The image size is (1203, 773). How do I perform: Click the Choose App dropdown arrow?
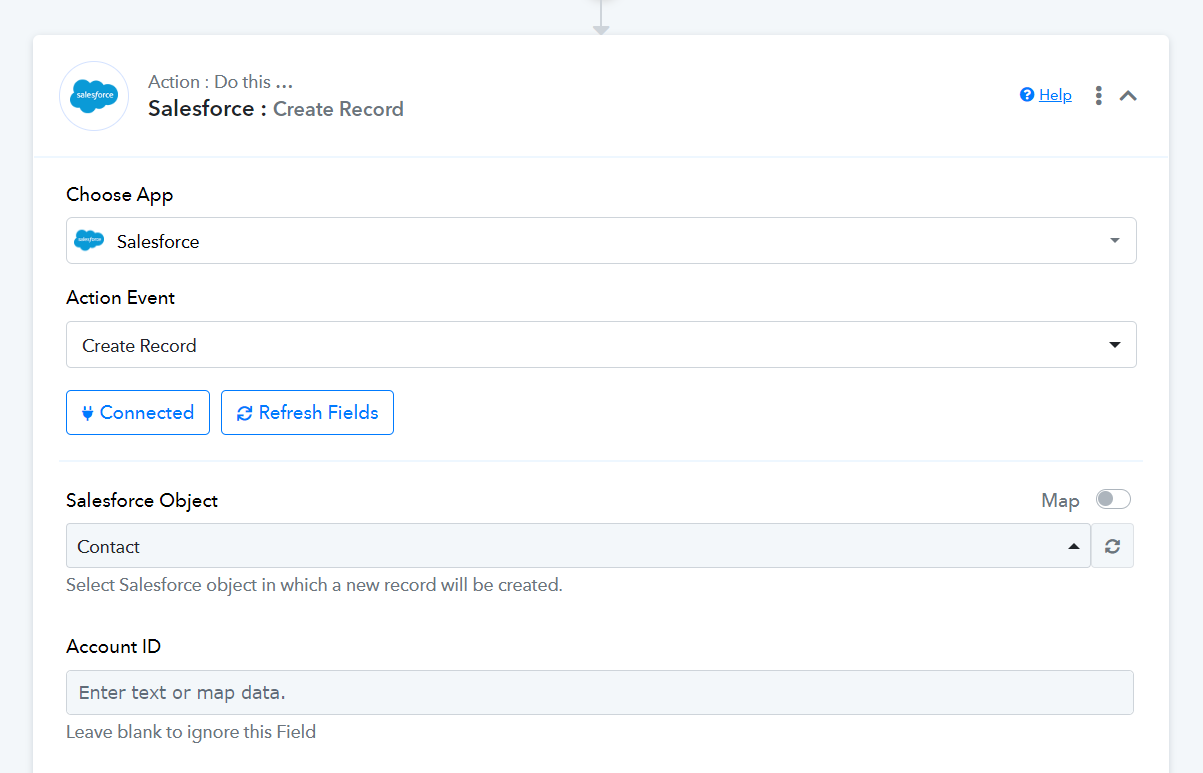1114,241
